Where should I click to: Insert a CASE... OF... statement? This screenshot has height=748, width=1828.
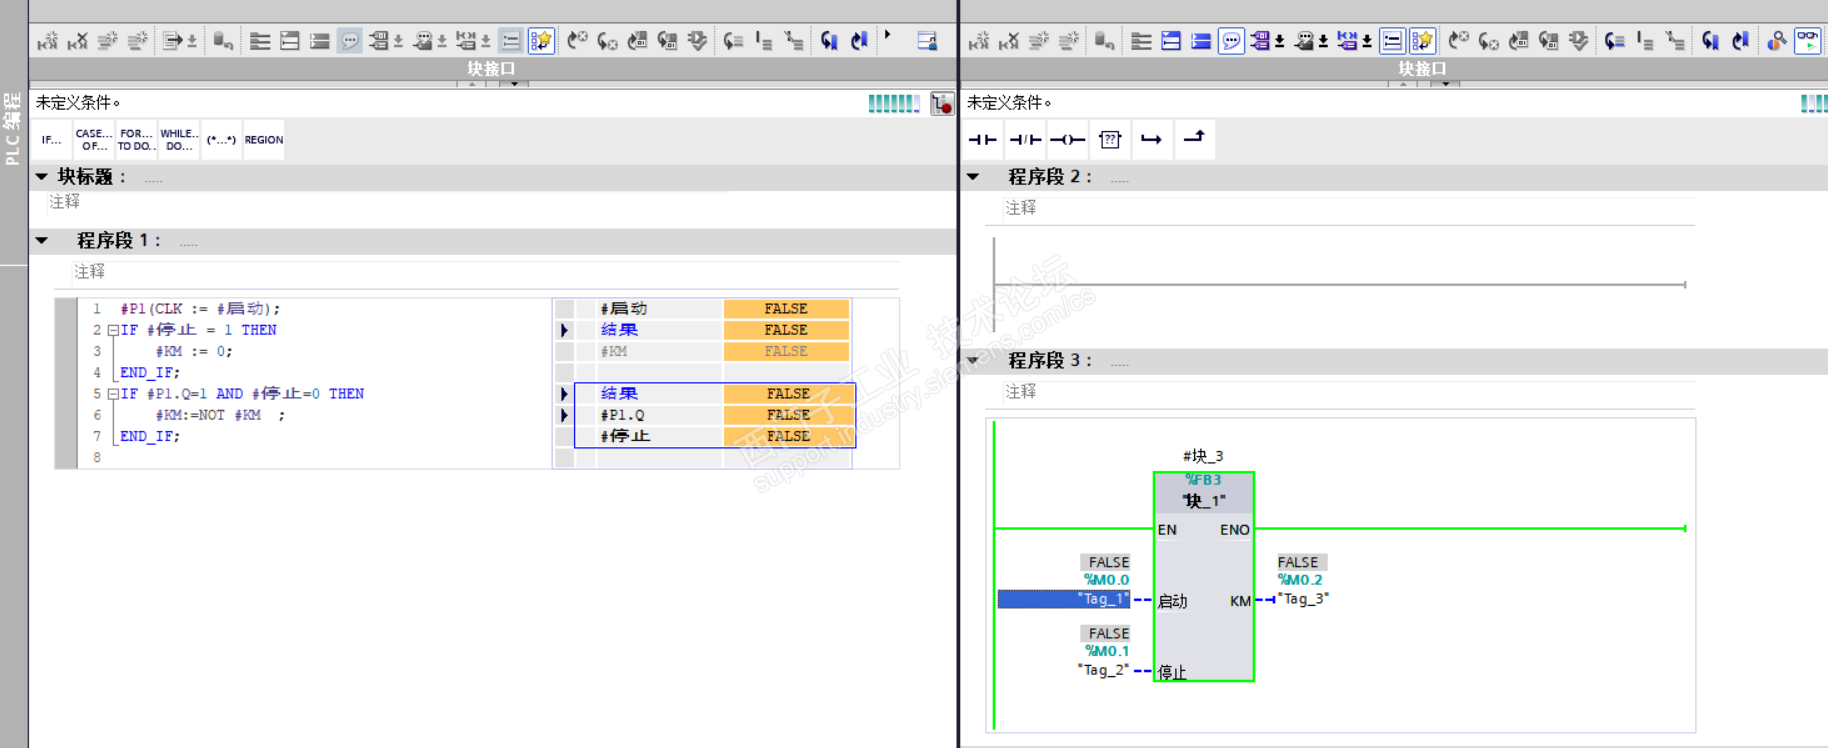click(x=94, y=140)
